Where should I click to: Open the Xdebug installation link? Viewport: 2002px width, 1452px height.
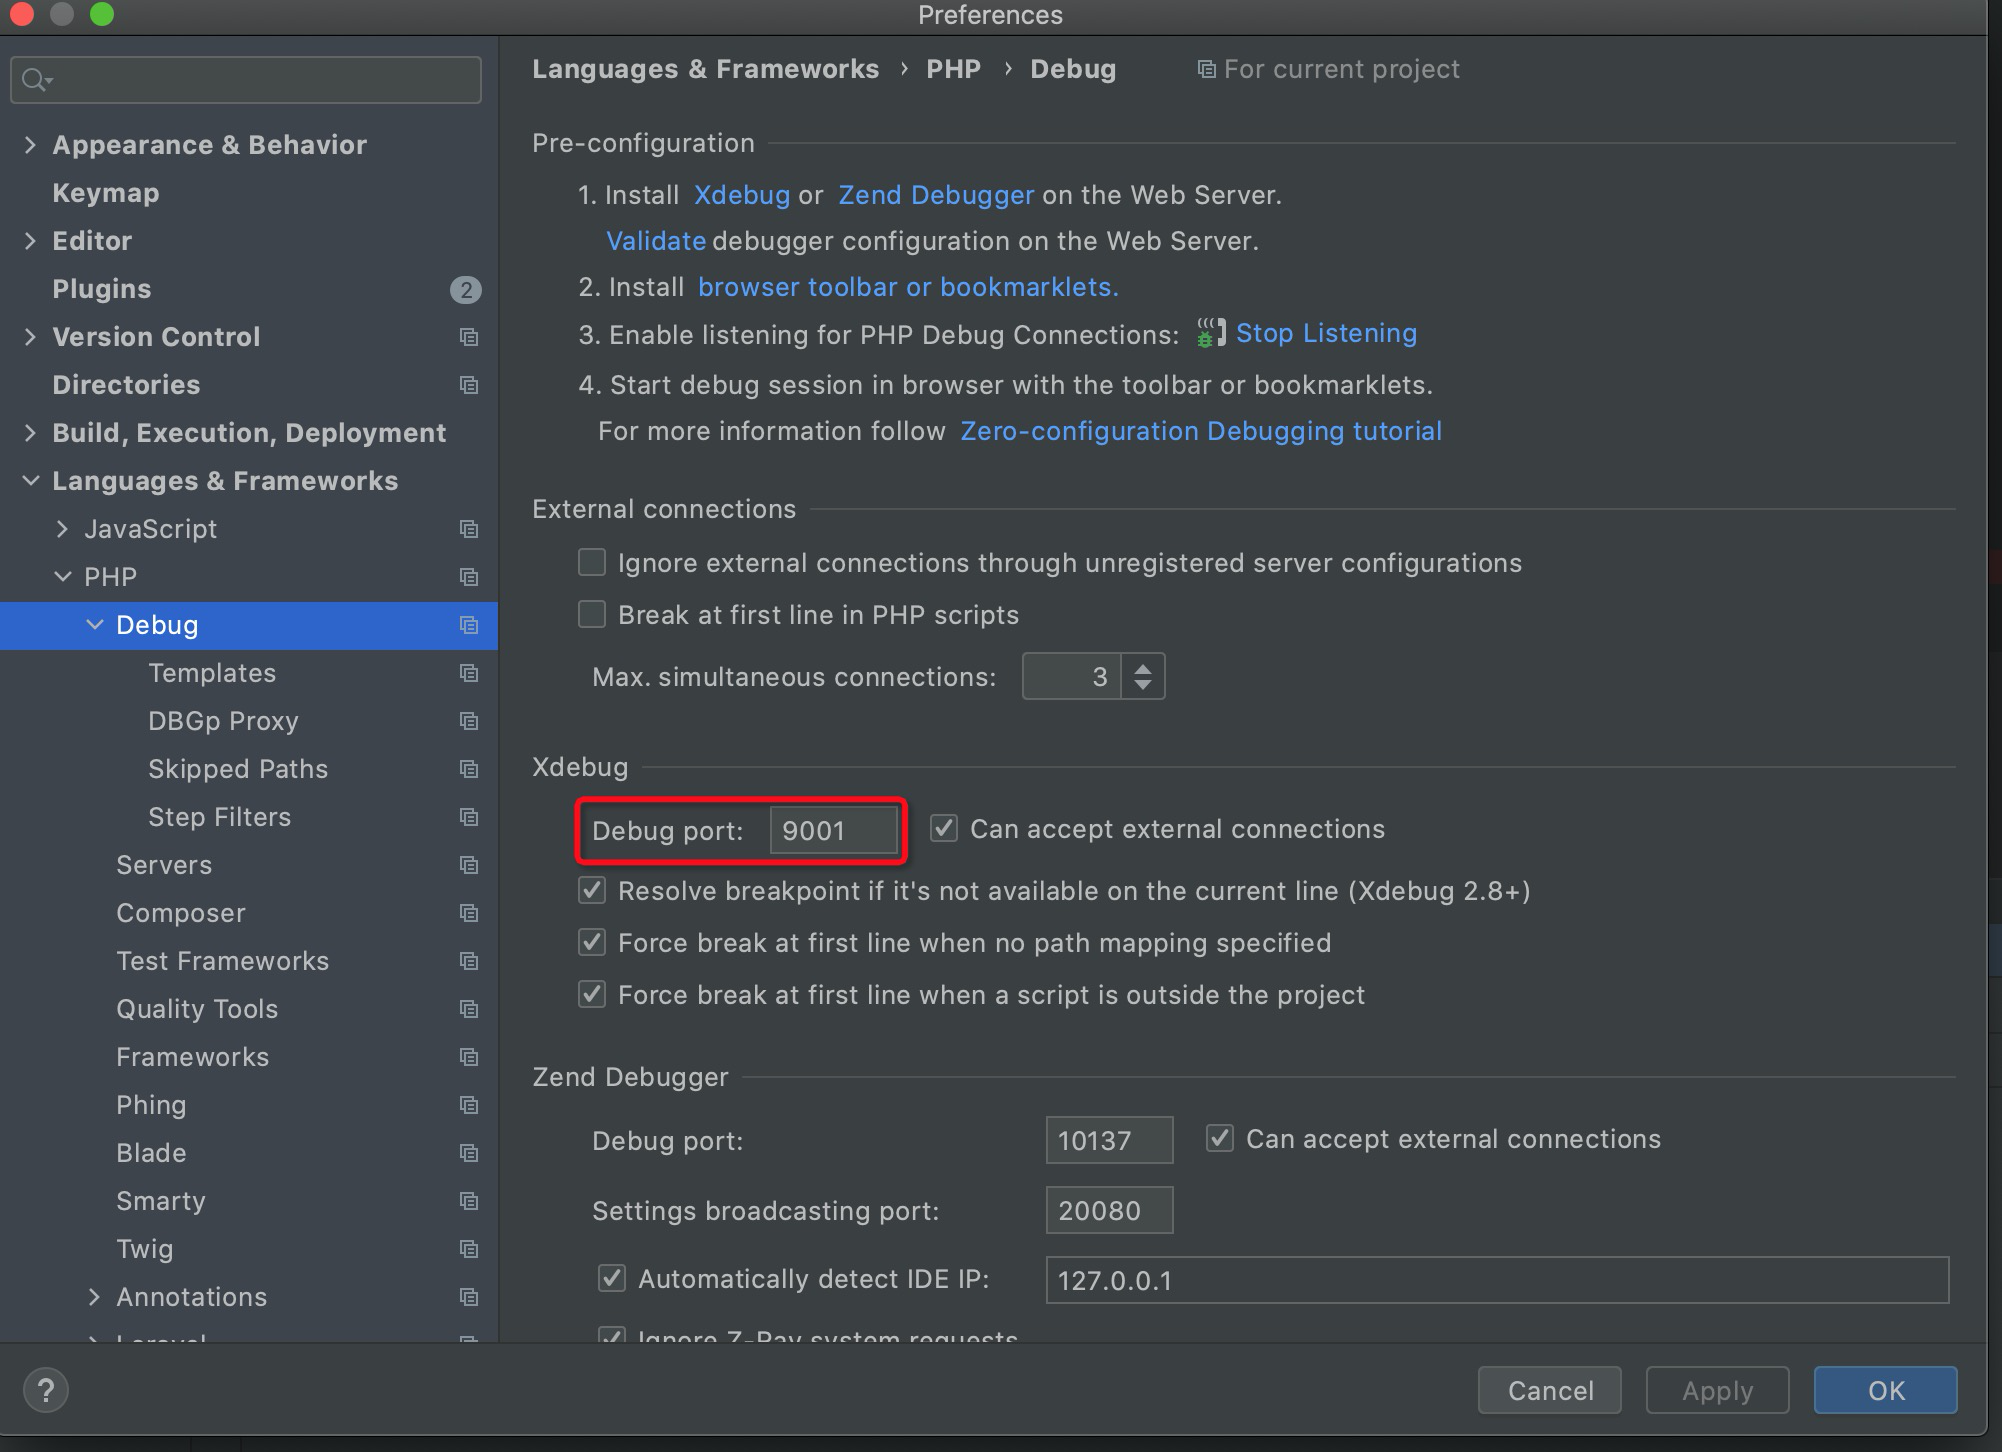[742, 195]
